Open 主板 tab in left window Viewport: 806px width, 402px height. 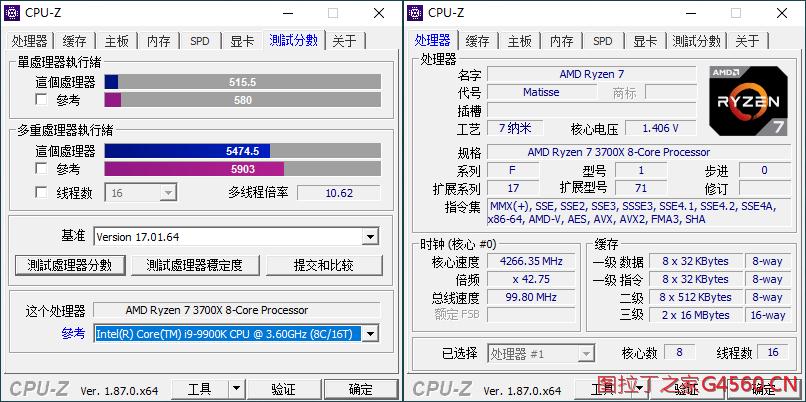point(117,41)
